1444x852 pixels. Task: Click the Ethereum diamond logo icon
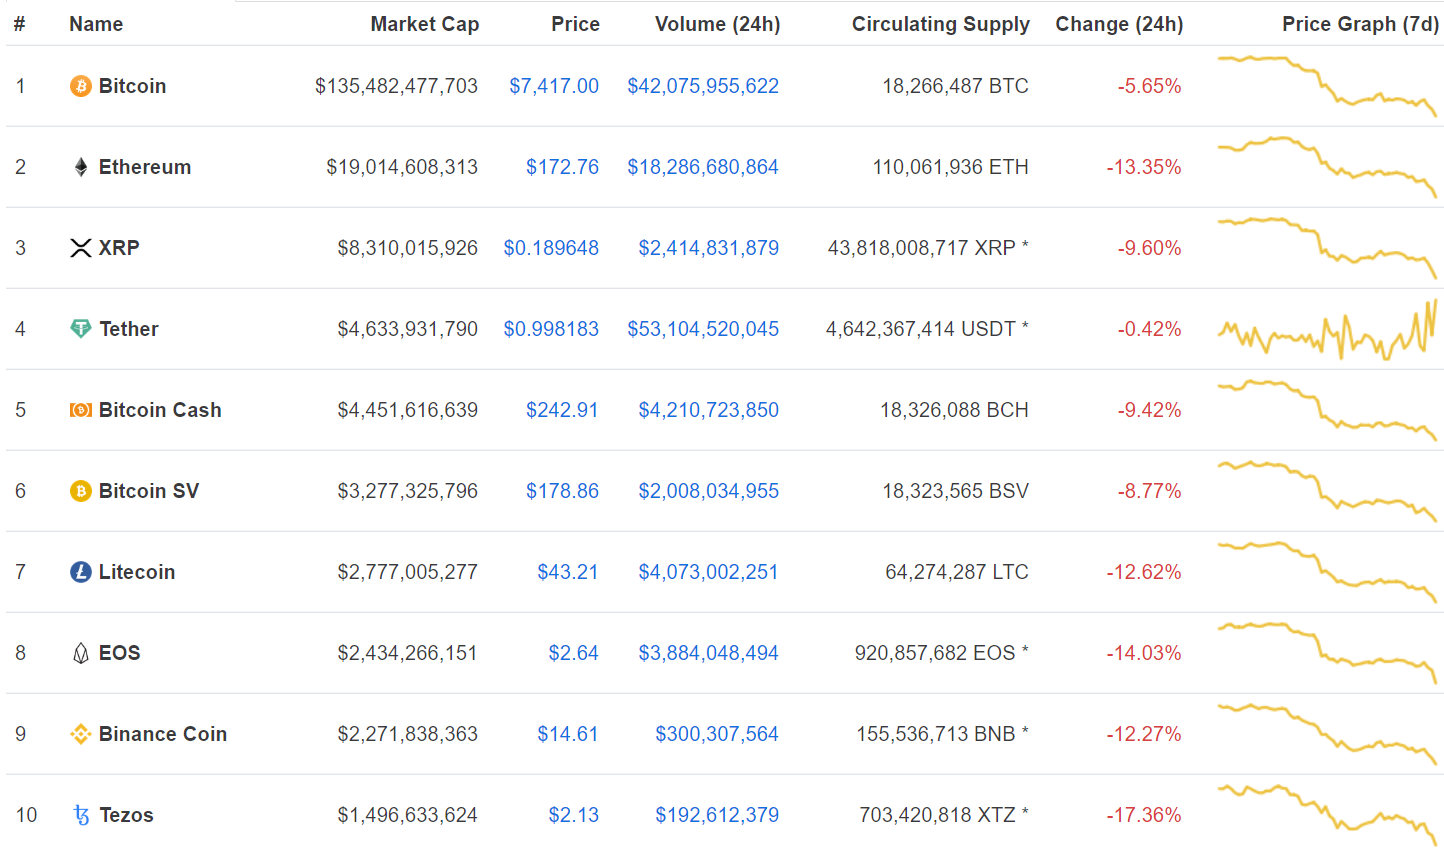(x=81, y=167)
